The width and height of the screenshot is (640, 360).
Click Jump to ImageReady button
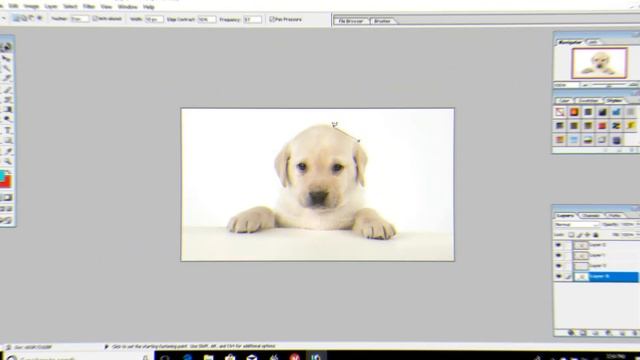6,220
